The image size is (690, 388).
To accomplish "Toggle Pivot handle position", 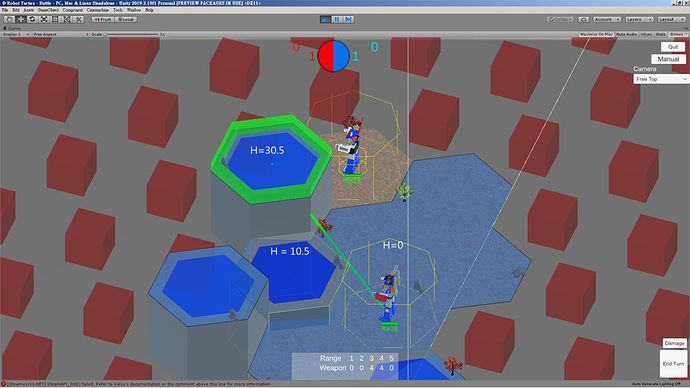I will 103,19.
